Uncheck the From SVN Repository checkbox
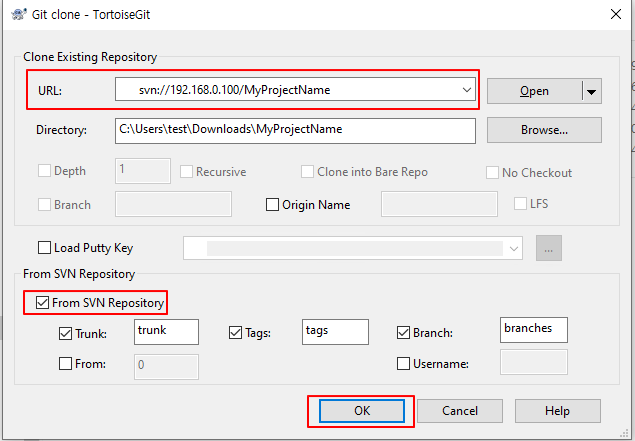The image size is (635, 441). point(43,303)
